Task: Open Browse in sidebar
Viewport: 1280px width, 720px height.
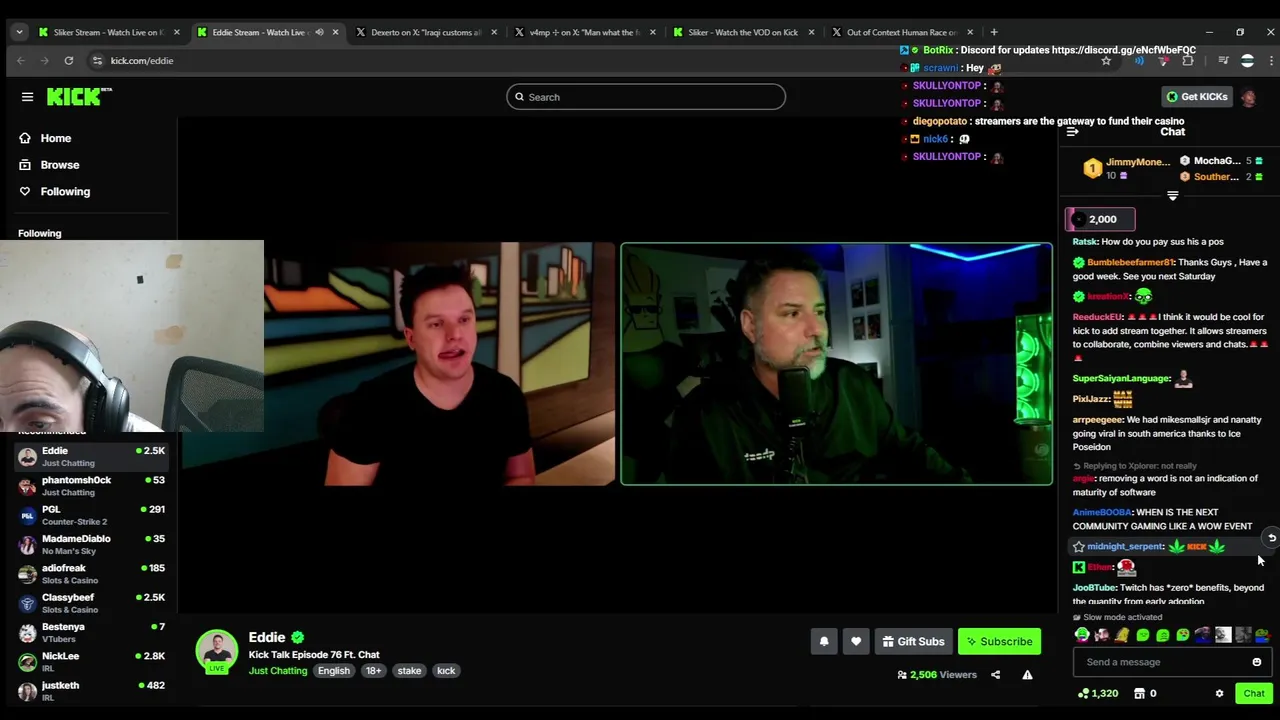Action: (x=59, y=165)
